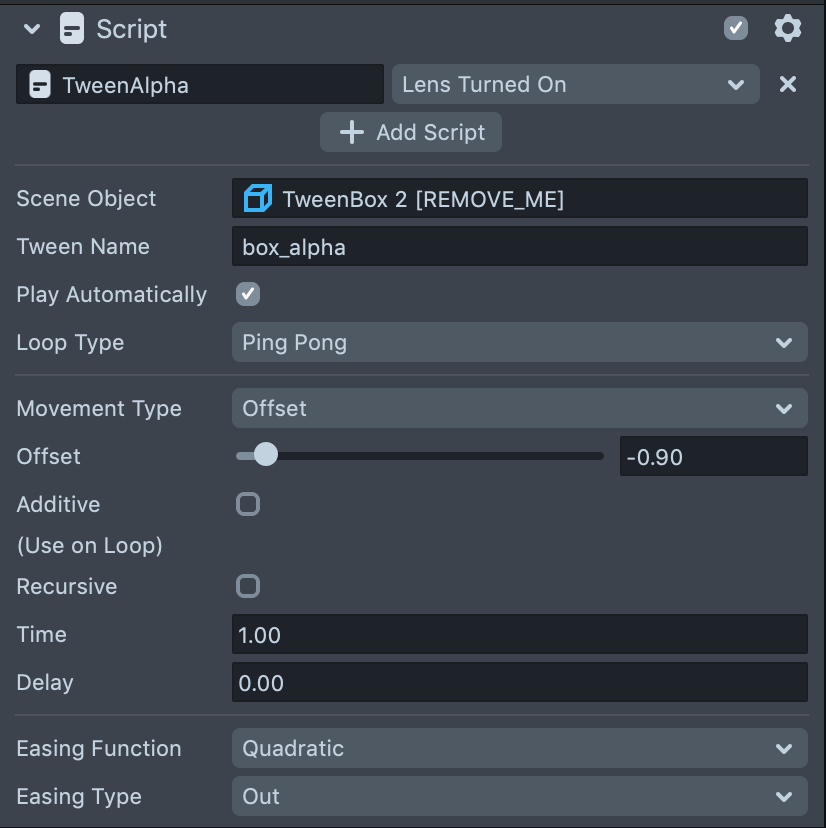826x828 pixels.
Task: Open the Easing Function dropdown
Action: pos(519,749)
